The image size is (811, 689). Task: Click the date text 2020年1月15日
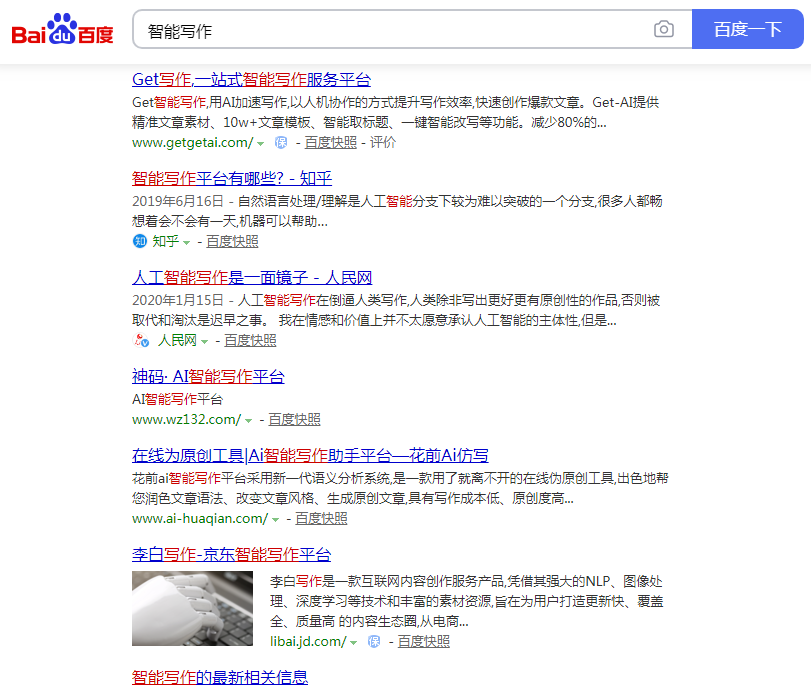click(x=177, y=301)
